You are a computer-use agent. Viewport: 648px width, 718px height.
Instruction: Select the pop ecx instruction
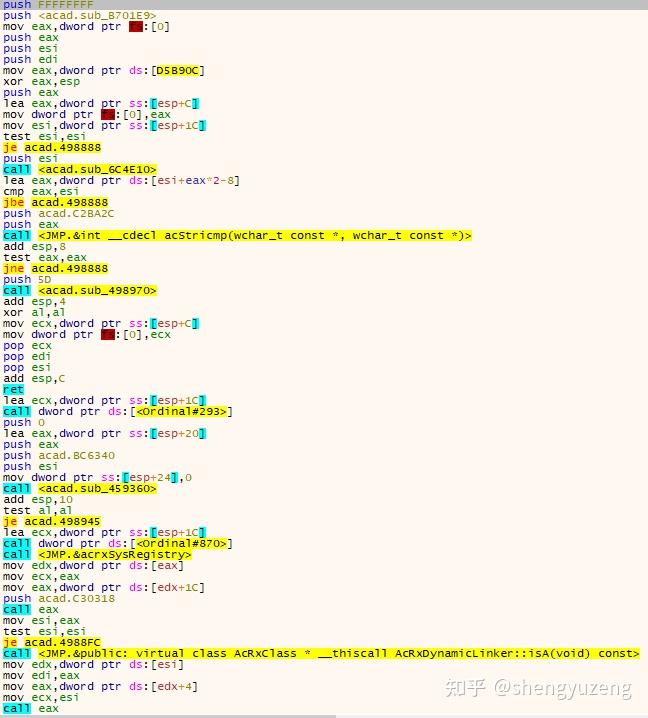(27, 345)
